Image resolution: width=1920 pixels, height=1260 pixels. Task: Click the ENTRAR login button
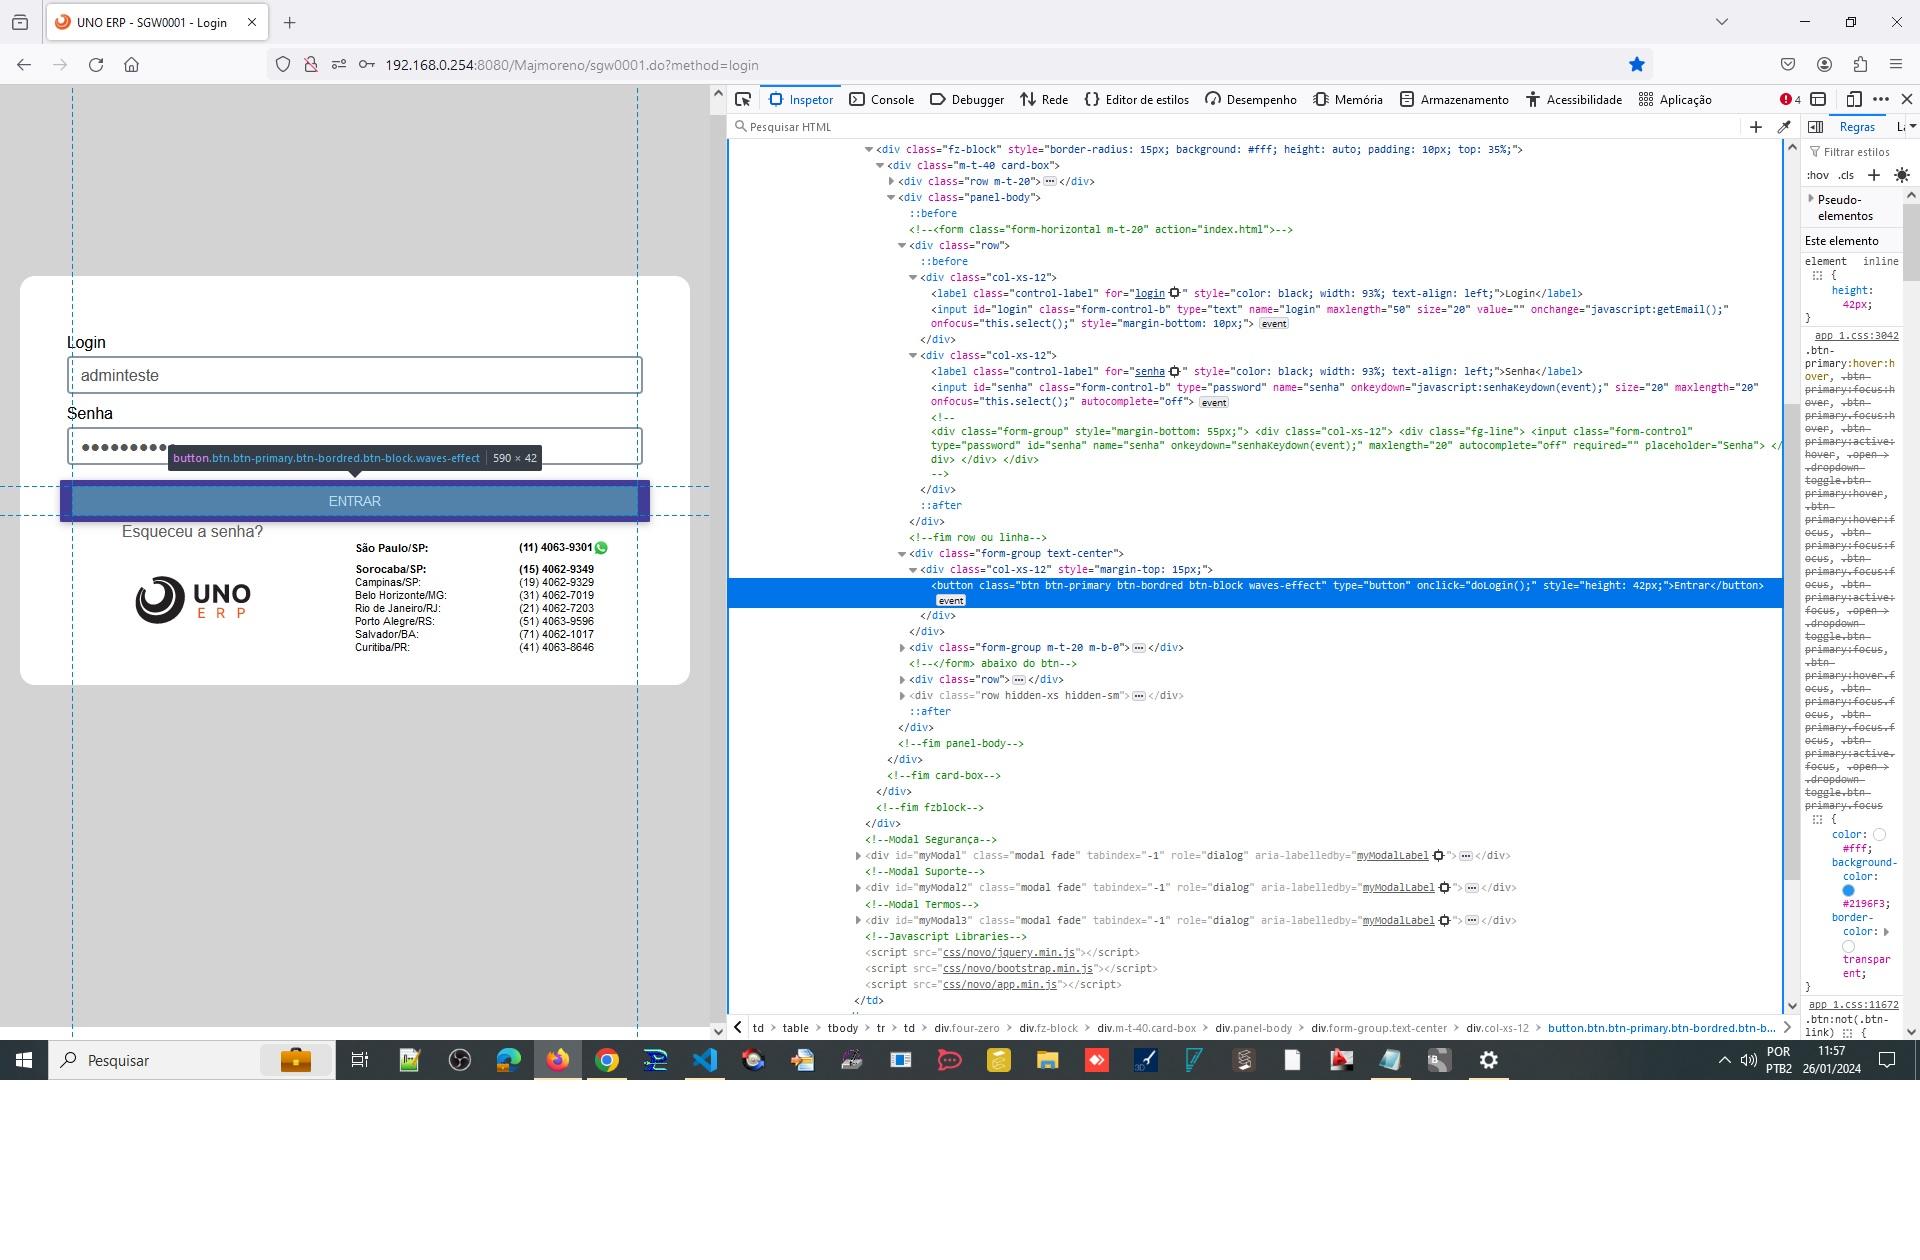355,501
